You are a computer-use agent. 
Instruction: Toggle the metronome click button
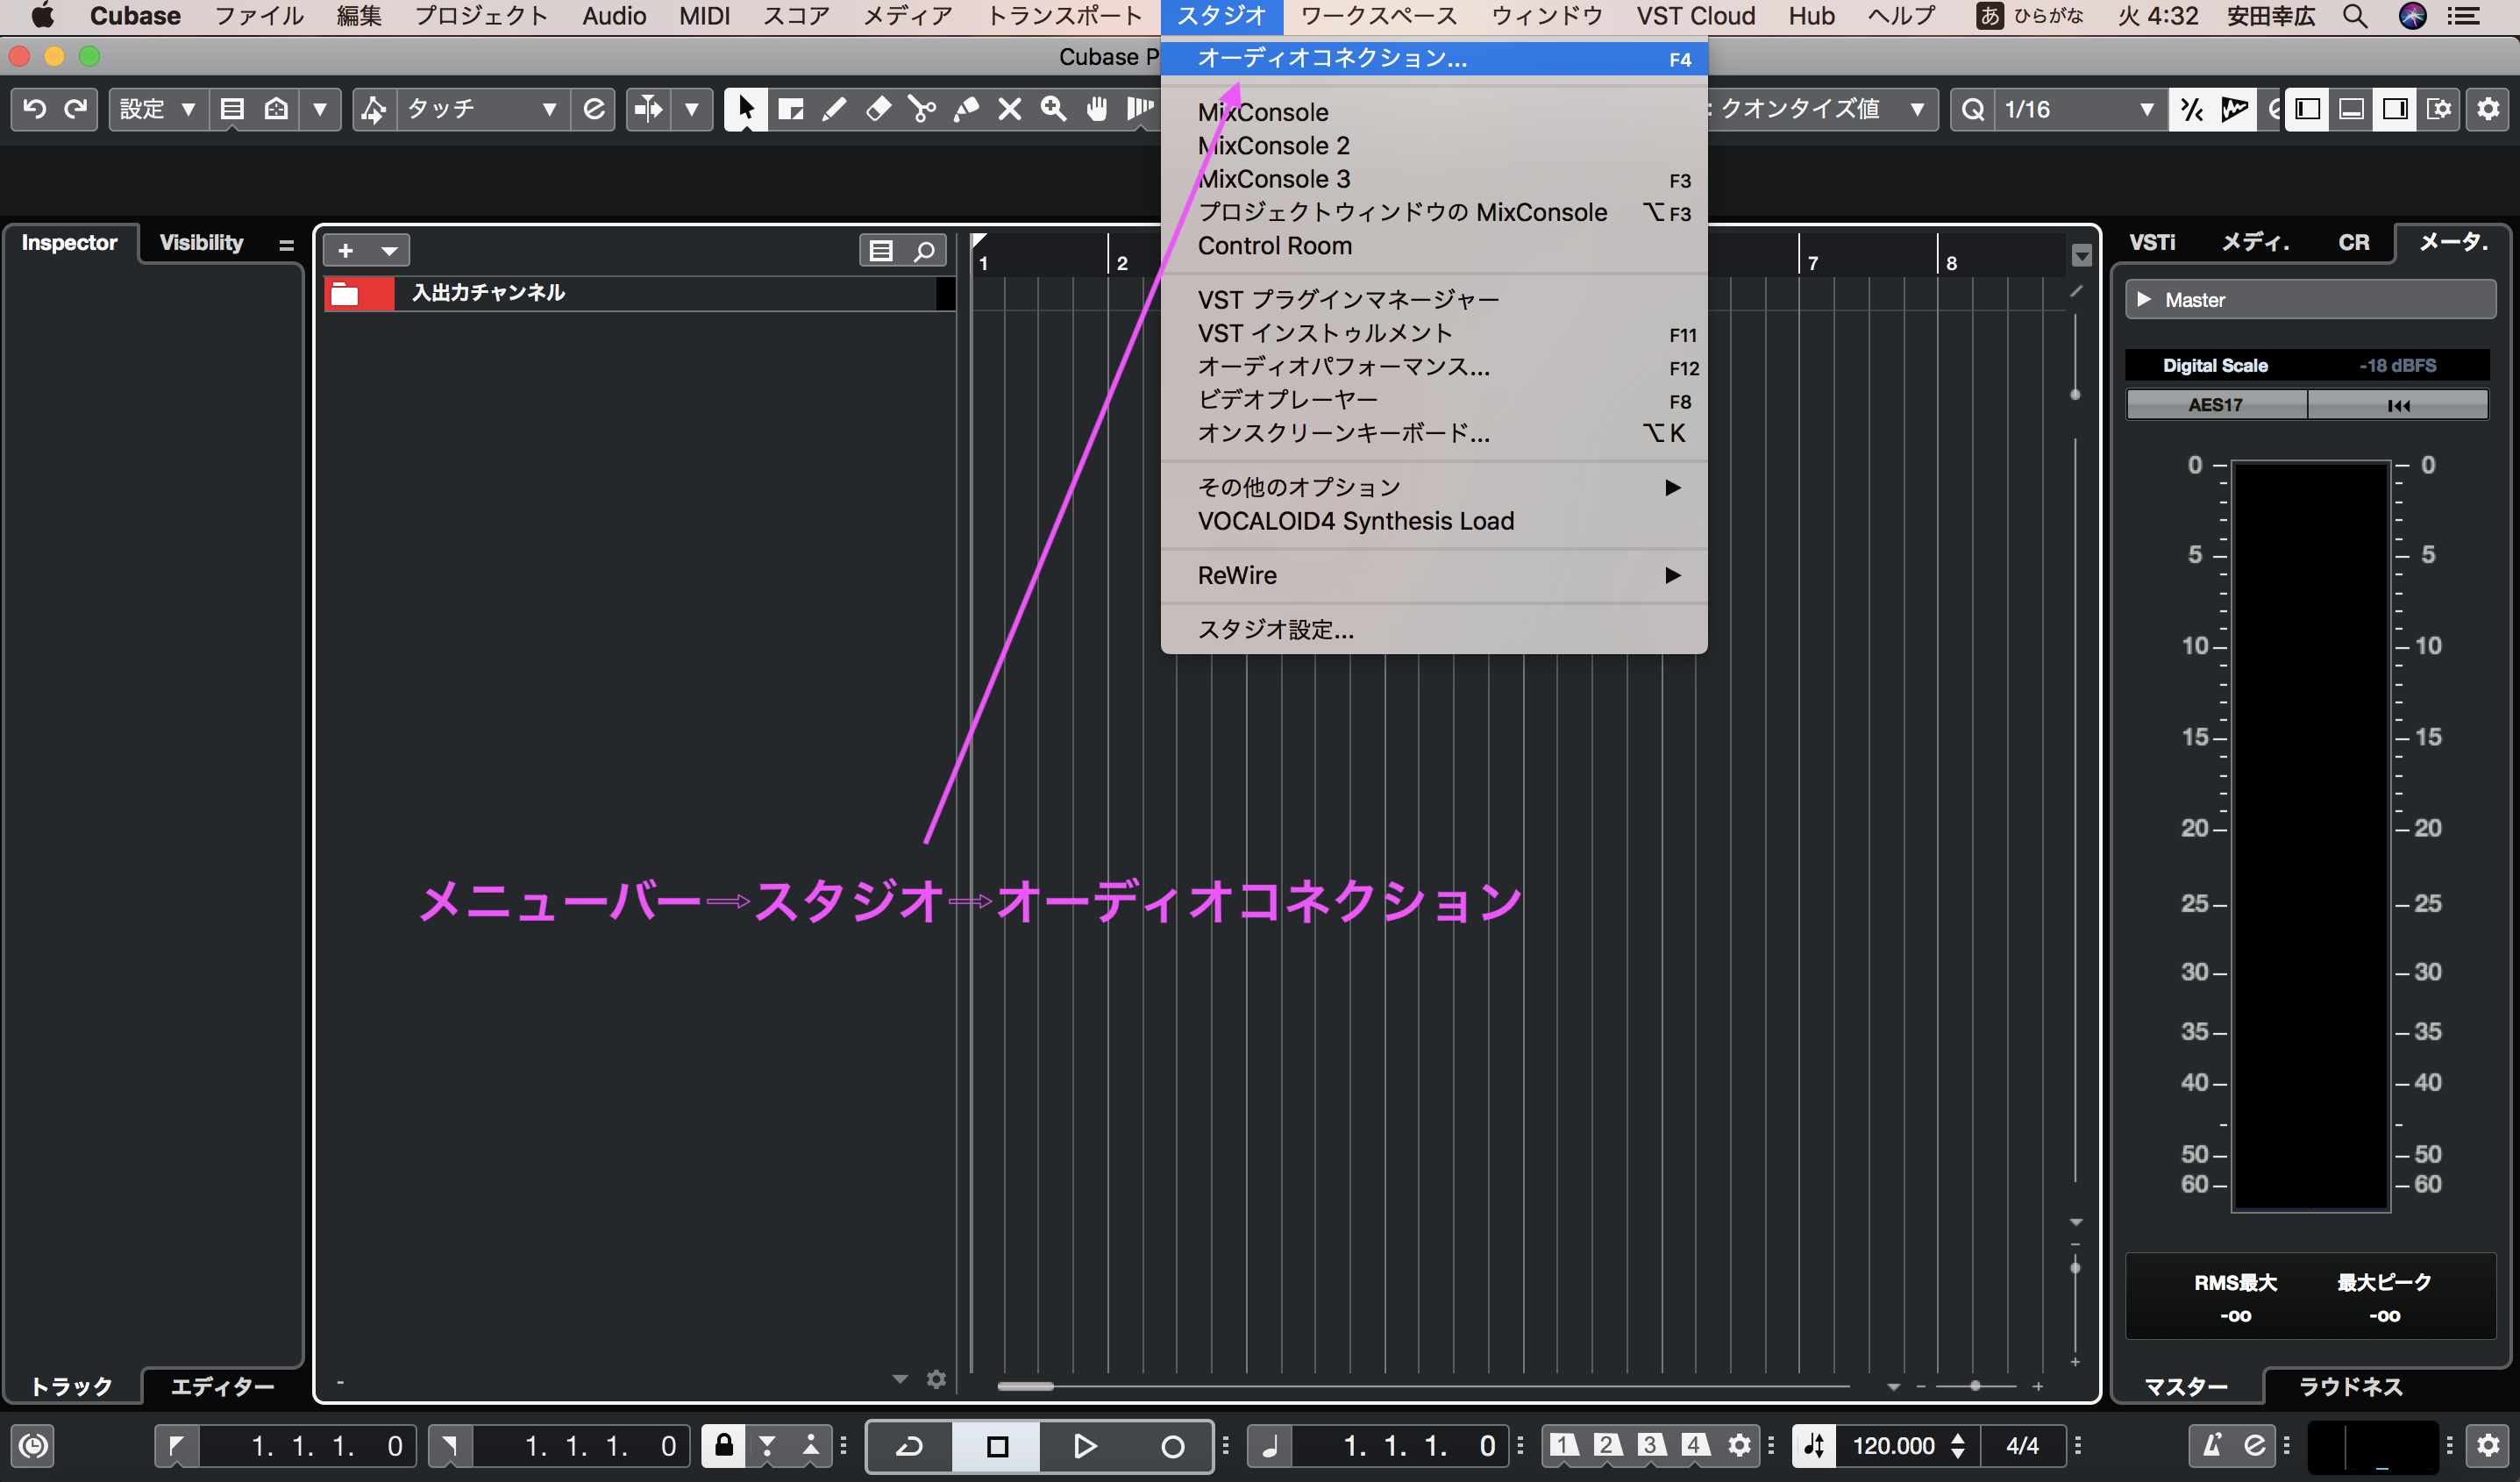(2211, 1446)
